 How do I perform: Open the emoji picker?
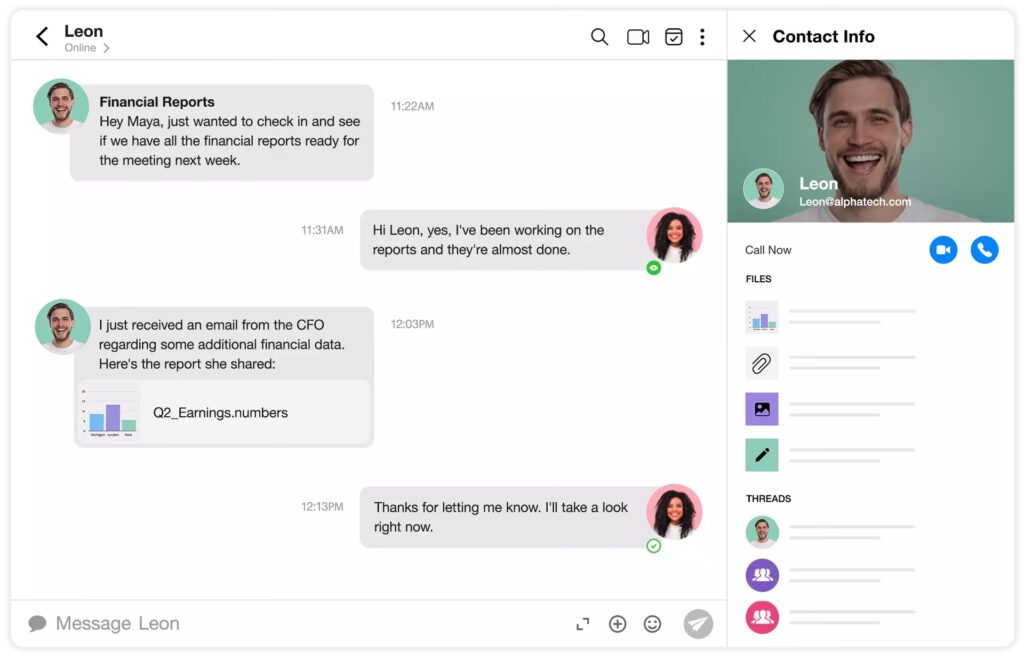pyautogui.click(x=652, y=624)
